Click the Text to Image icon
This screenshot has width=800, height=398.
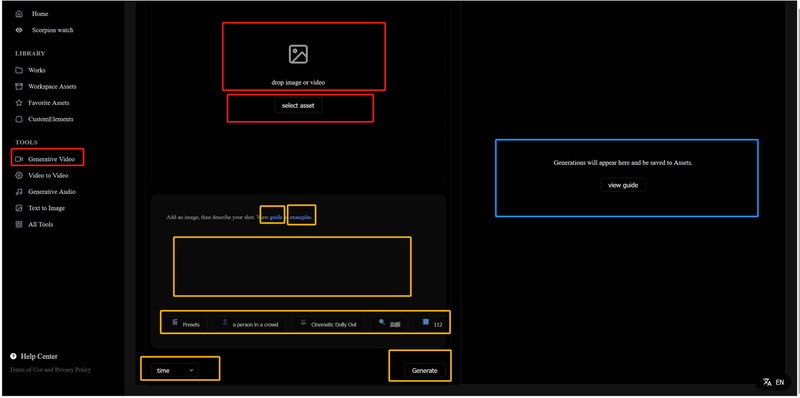click(19, 208)
